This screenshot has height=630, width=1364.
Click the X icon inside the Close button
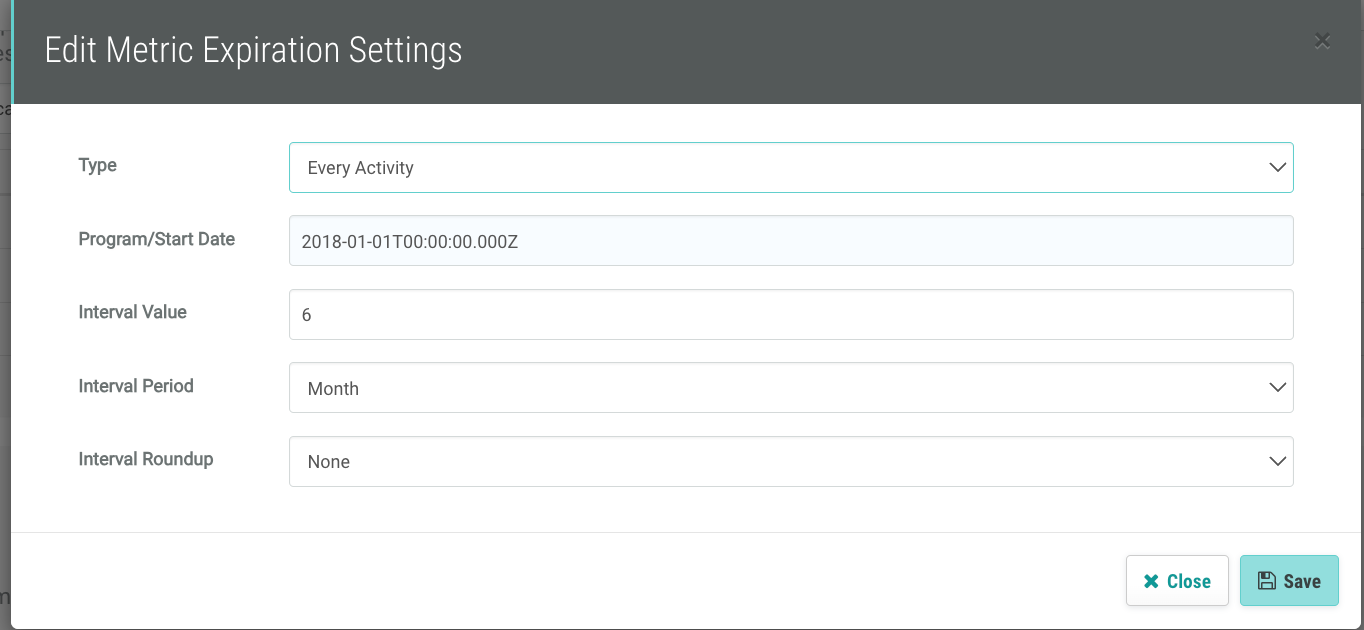tap(1151, 581)
